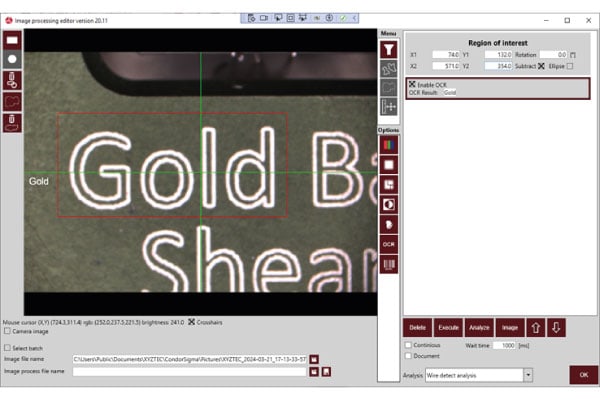
Task: Click the Wait time input field
Action: point(502,344)
